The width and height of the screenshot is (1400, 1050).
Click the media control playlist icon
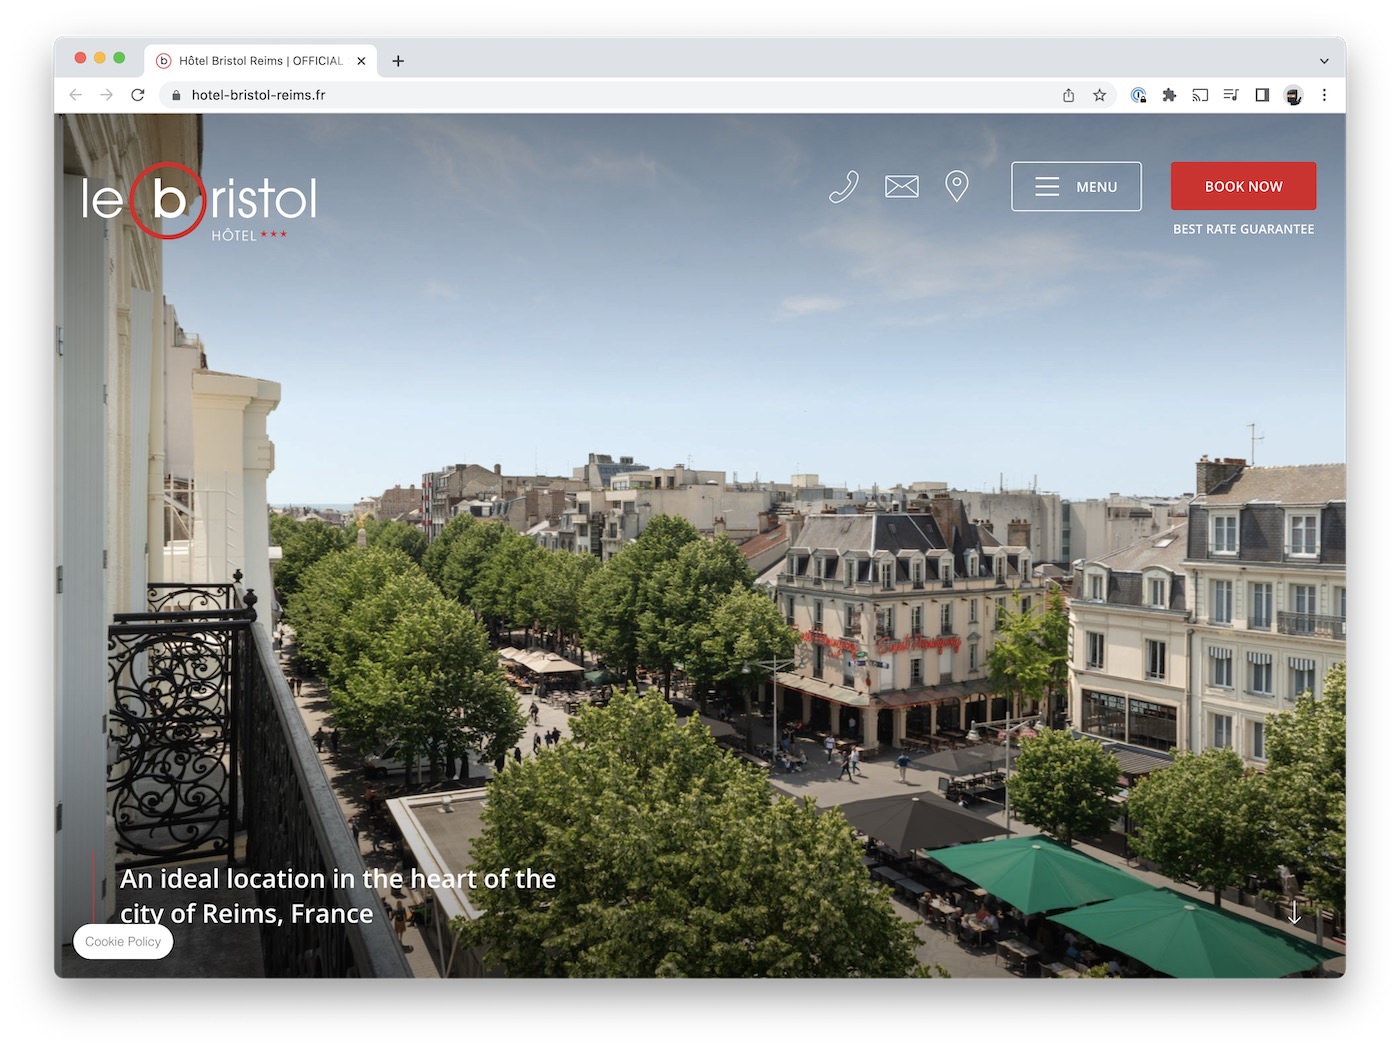(x=1231, y=95)
